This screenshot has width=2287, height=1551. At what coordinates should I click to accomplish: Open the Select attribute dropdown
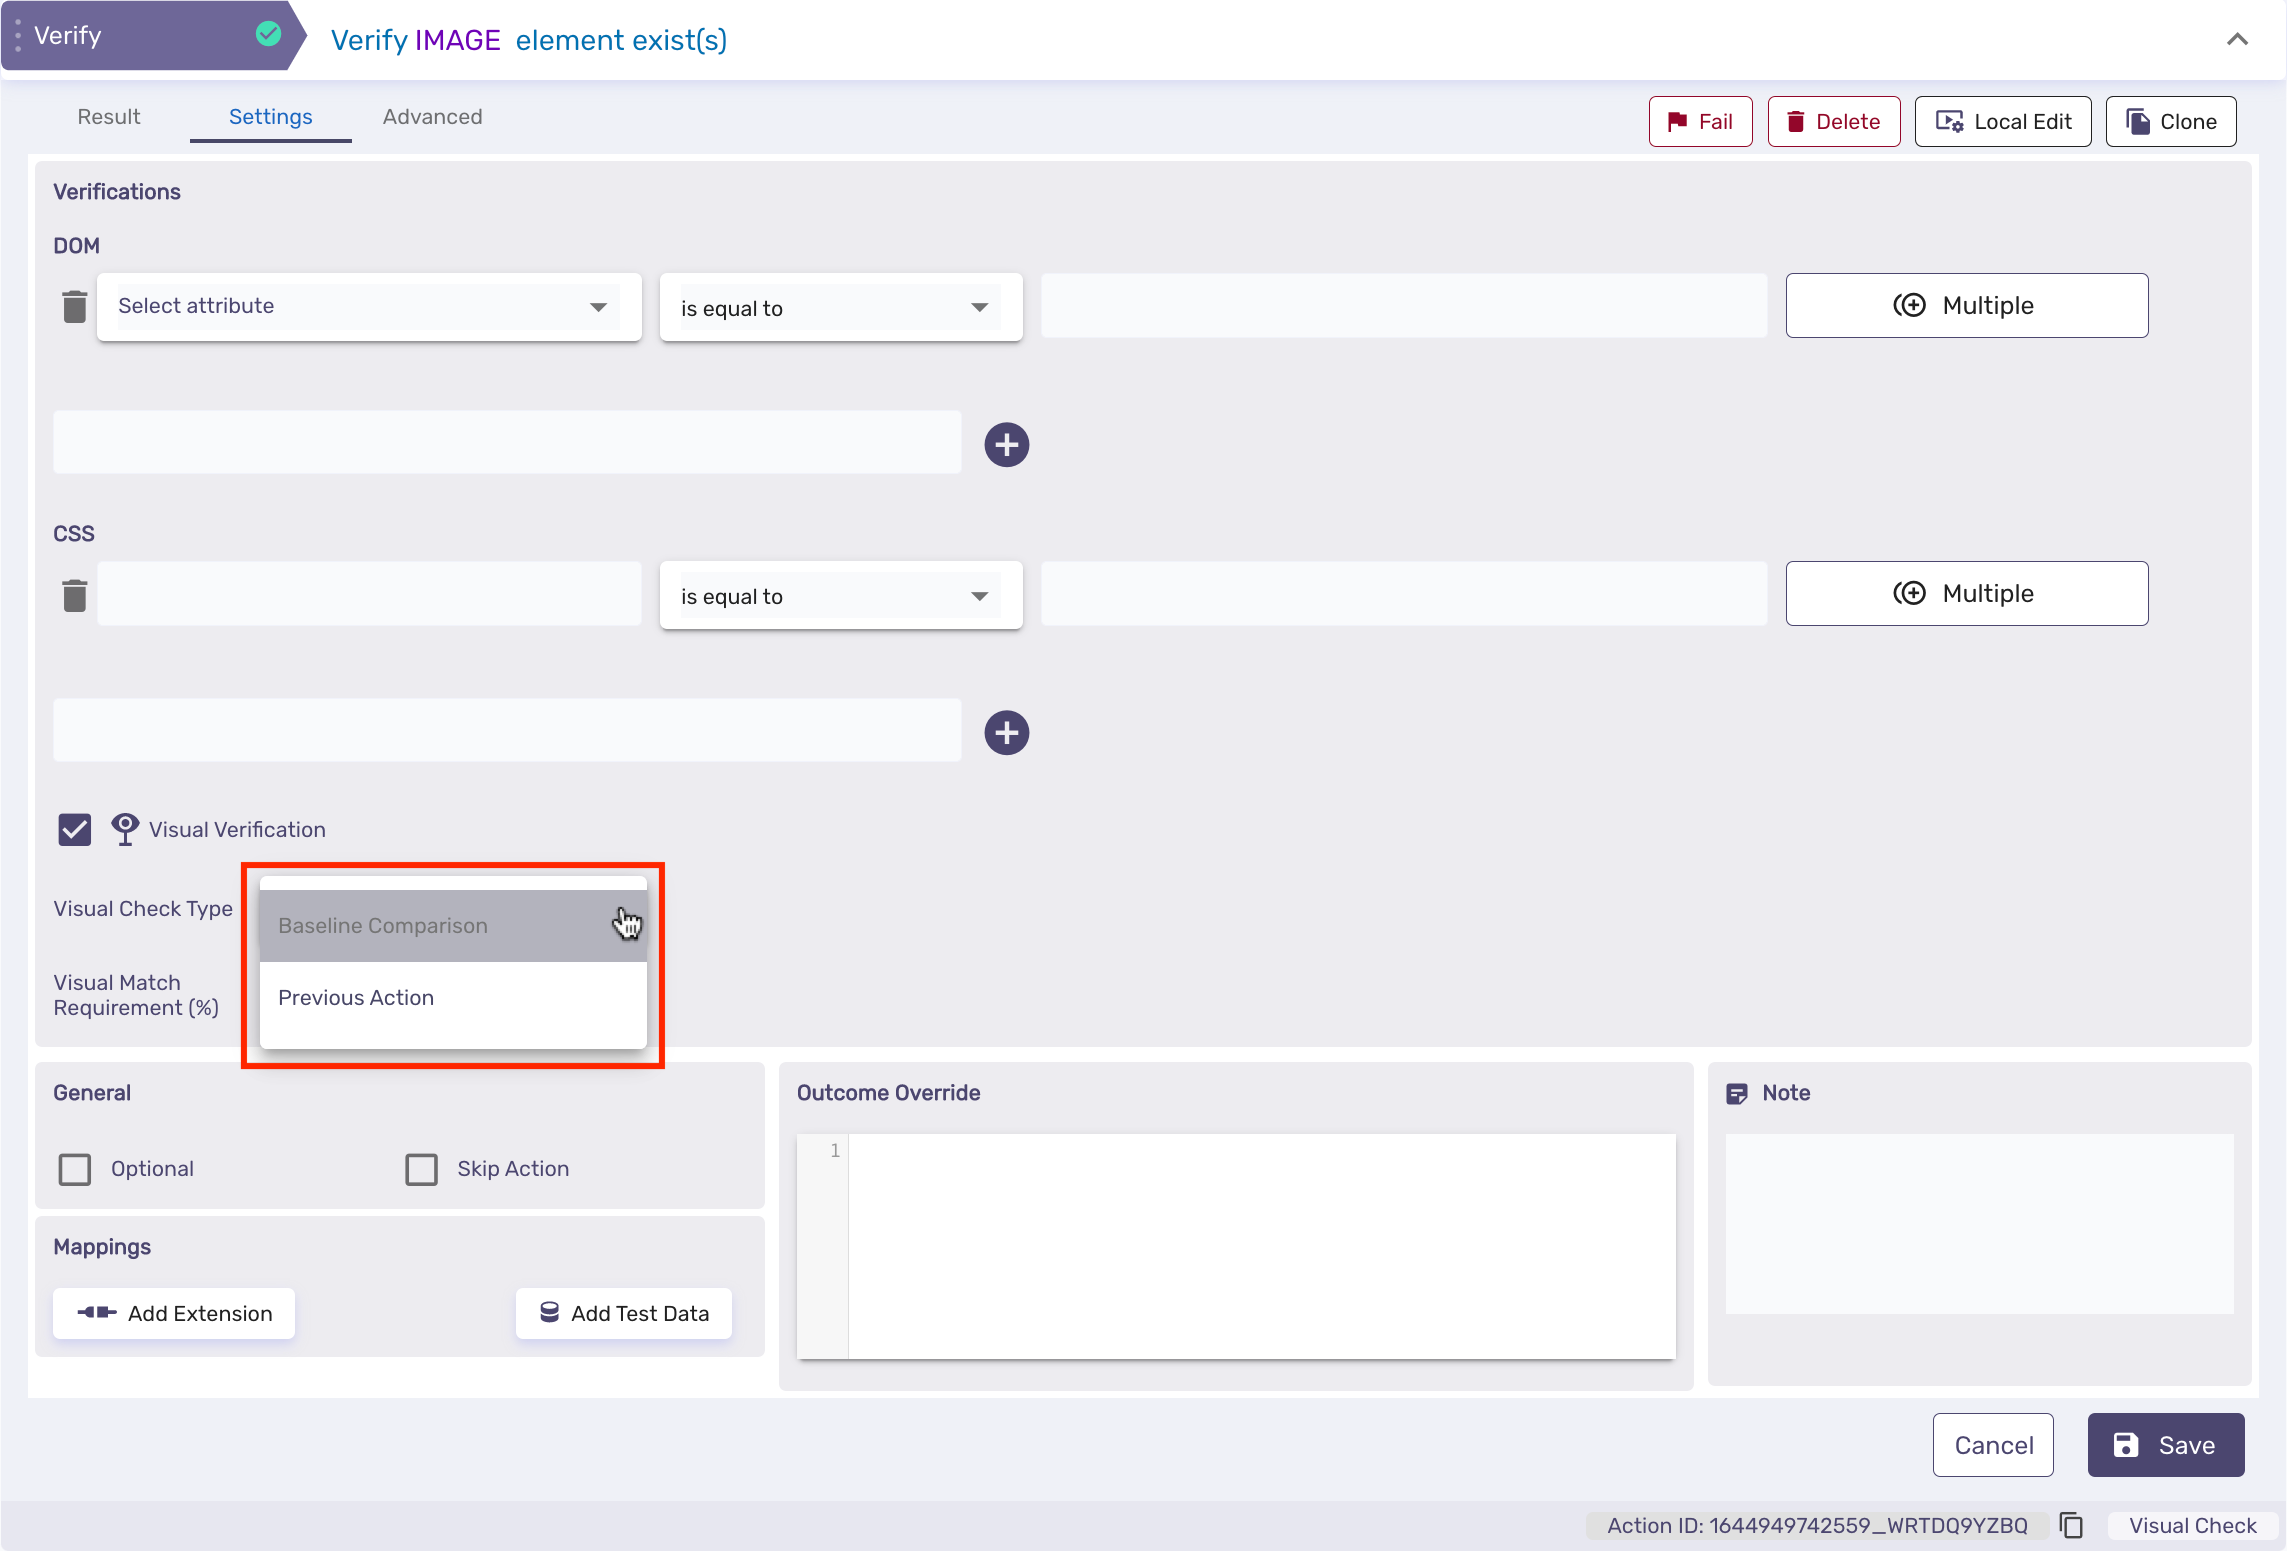click(x=369, y=306)
